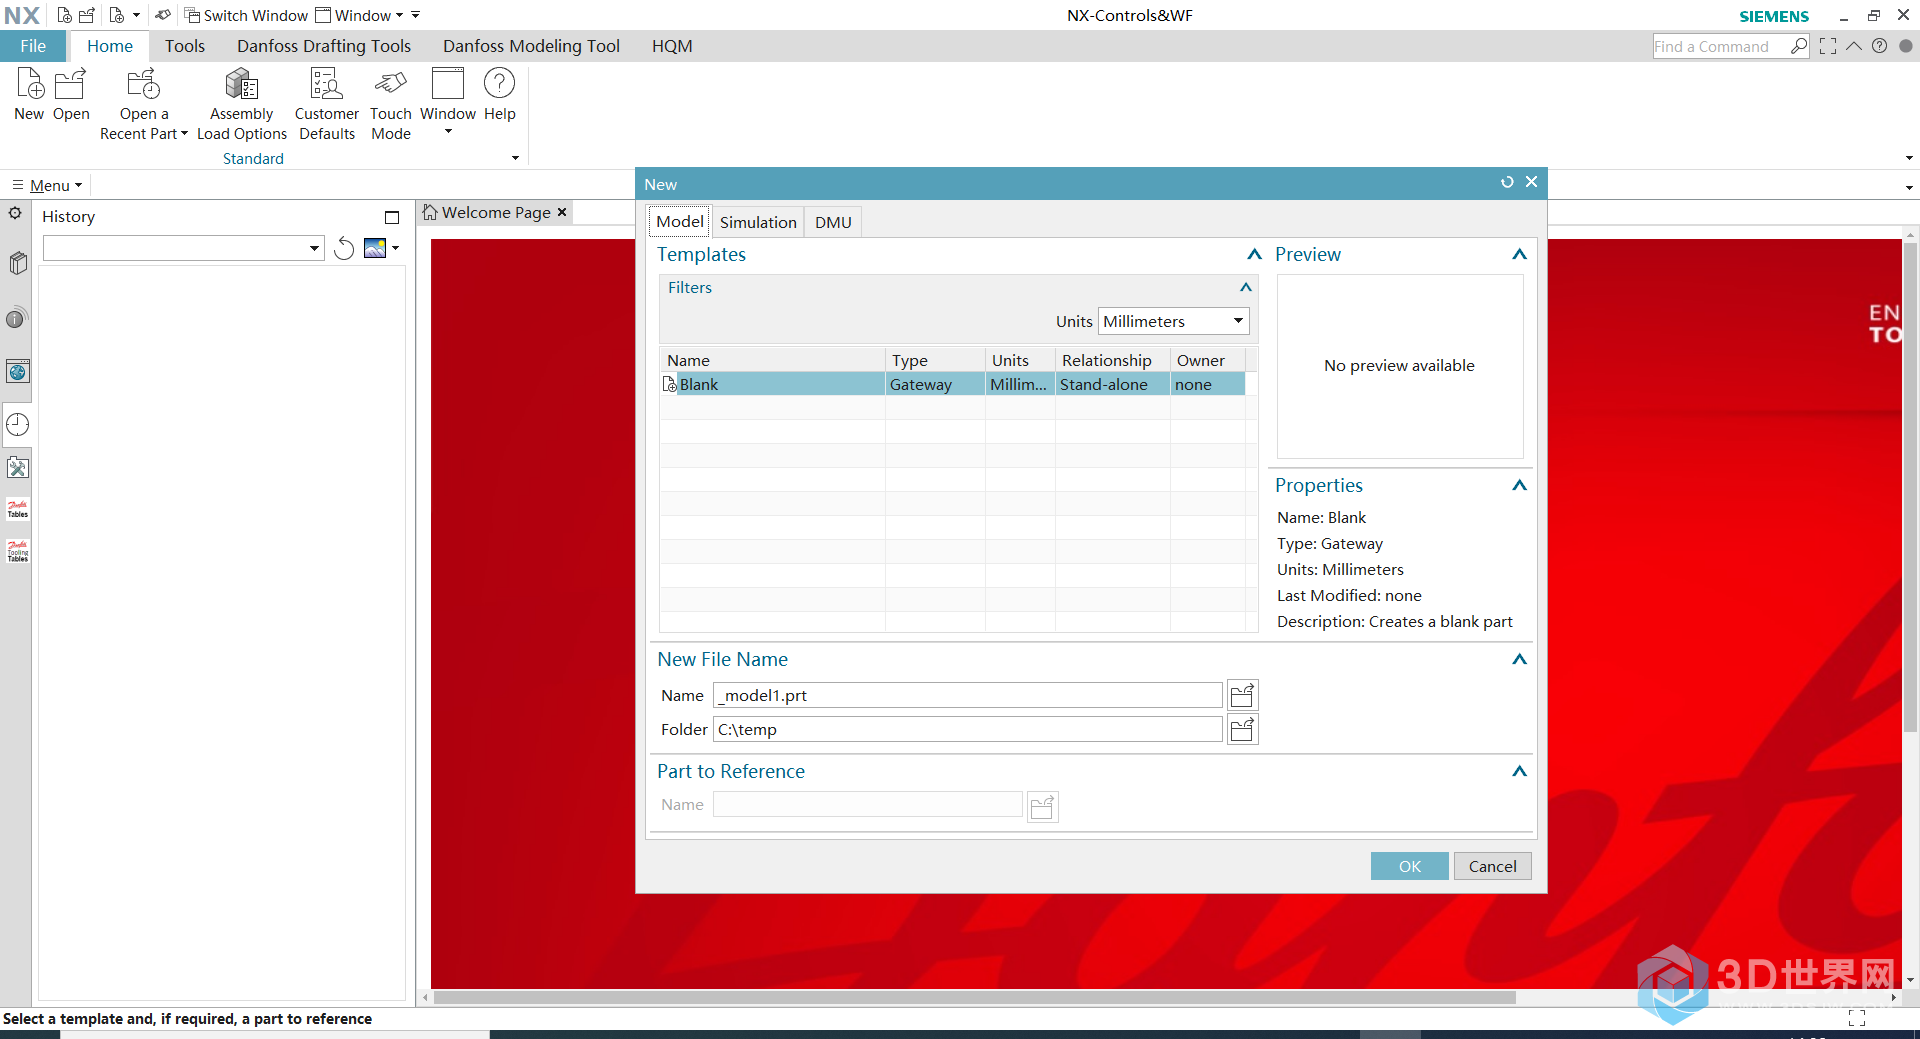Click Switch Window in the title bar

click(247, 15)
